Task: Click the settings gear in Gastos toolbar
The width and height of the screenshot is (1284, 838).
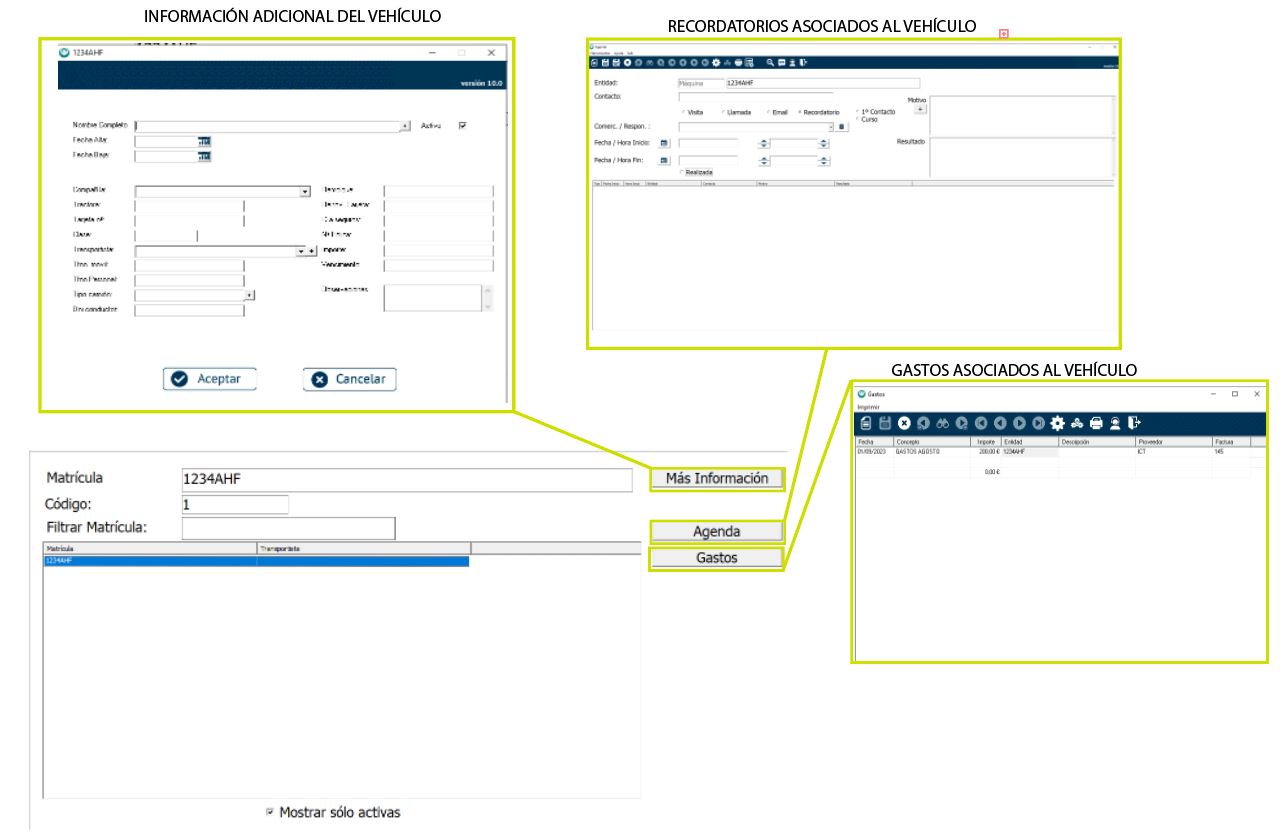Action: point(1057,423)
